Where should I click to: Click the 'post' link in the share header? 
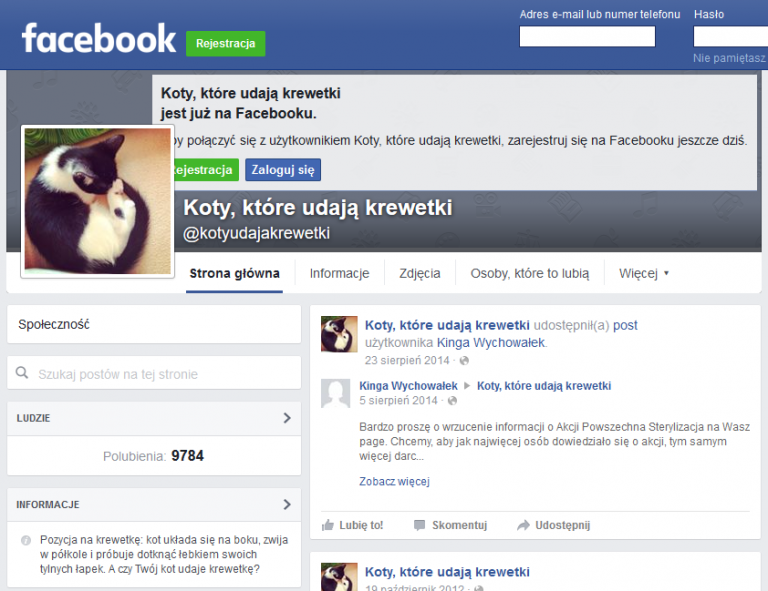625,326
